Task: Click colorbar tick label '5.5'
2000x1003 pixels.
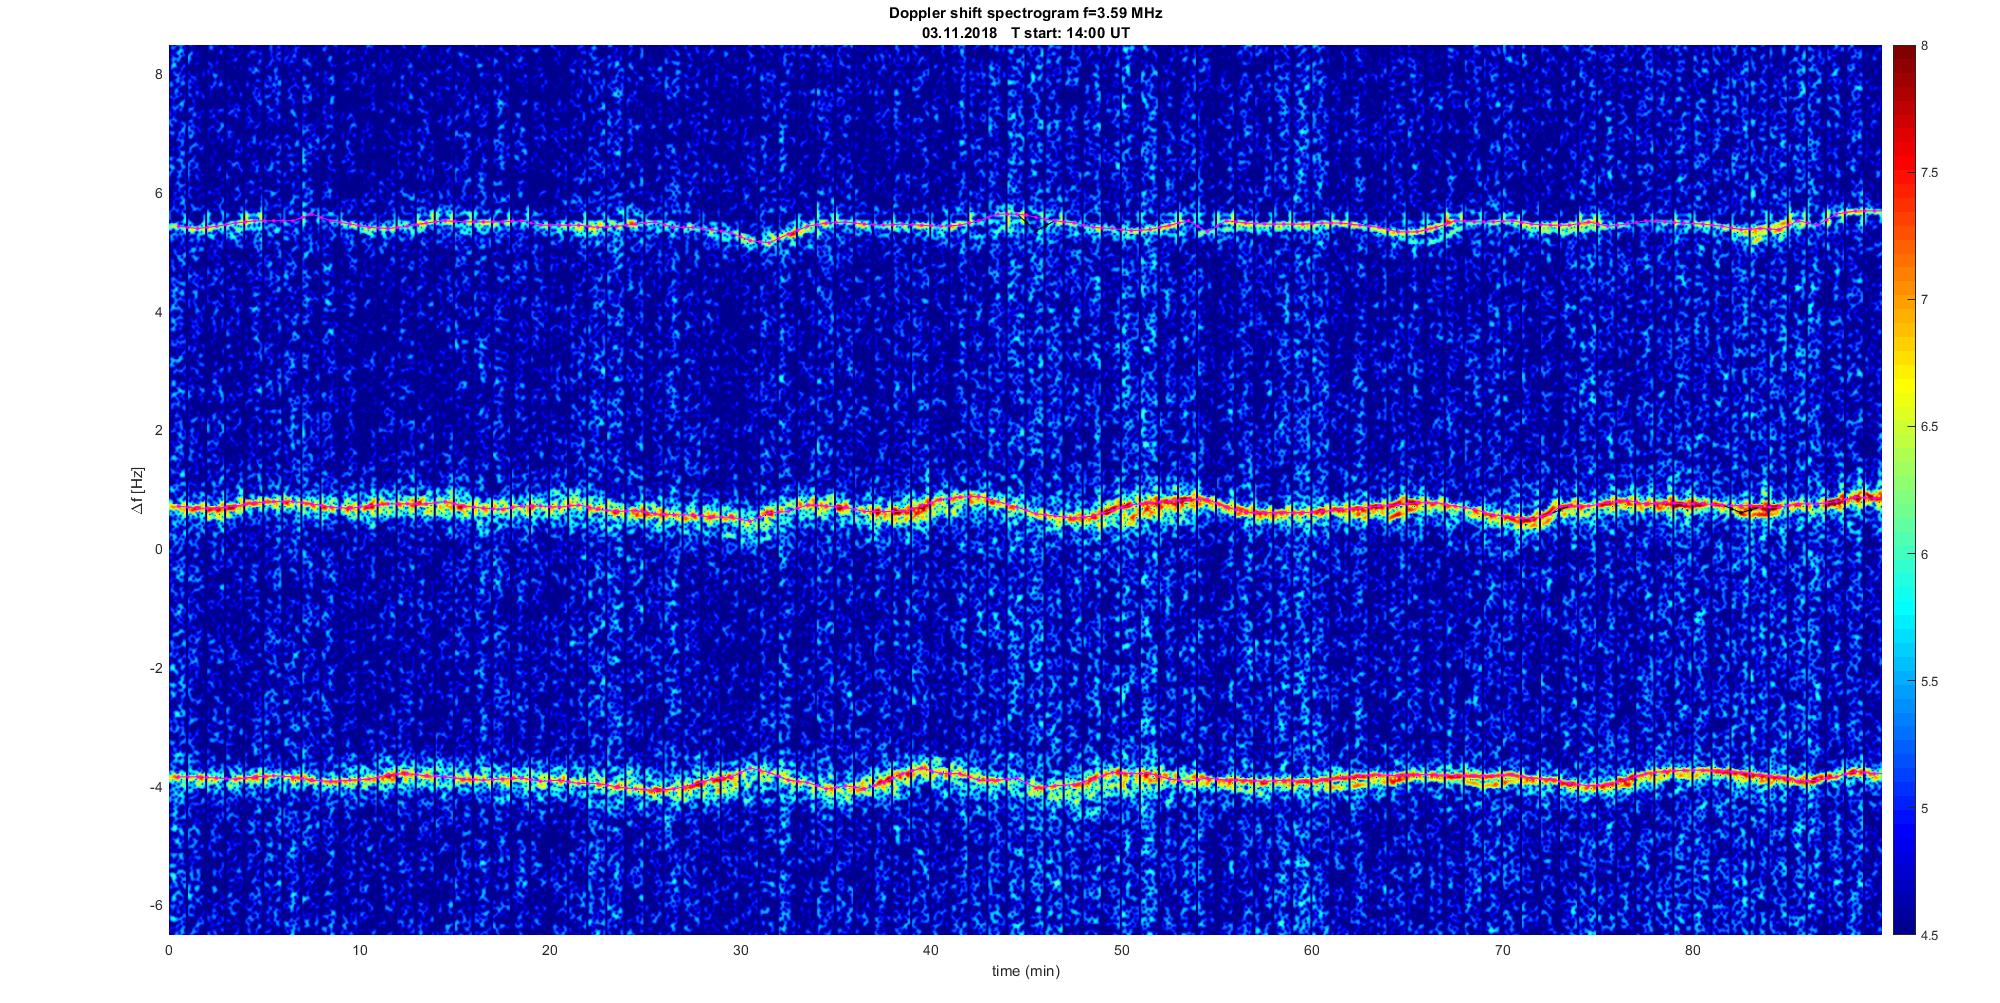Action: [1930, 682]
